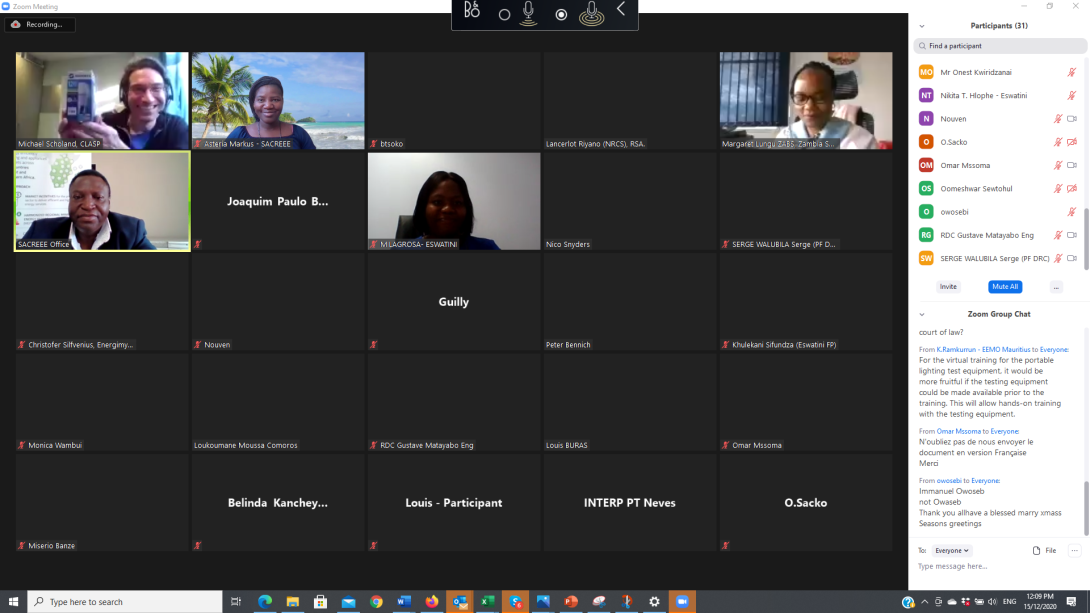
Task: Click SERGE WALUBILA's video camera icon
Action: (1072, 259)
